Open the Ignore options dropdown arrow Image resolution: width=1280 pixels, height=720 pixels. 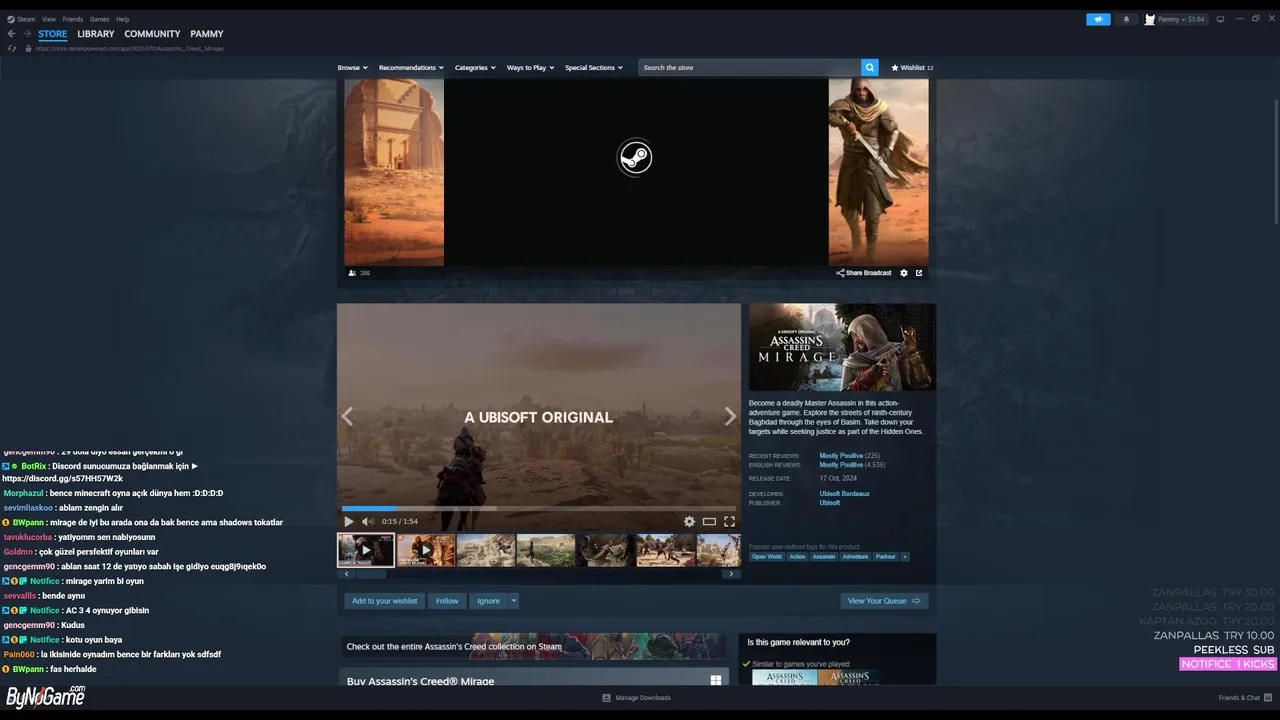click(x=514, y=601)
